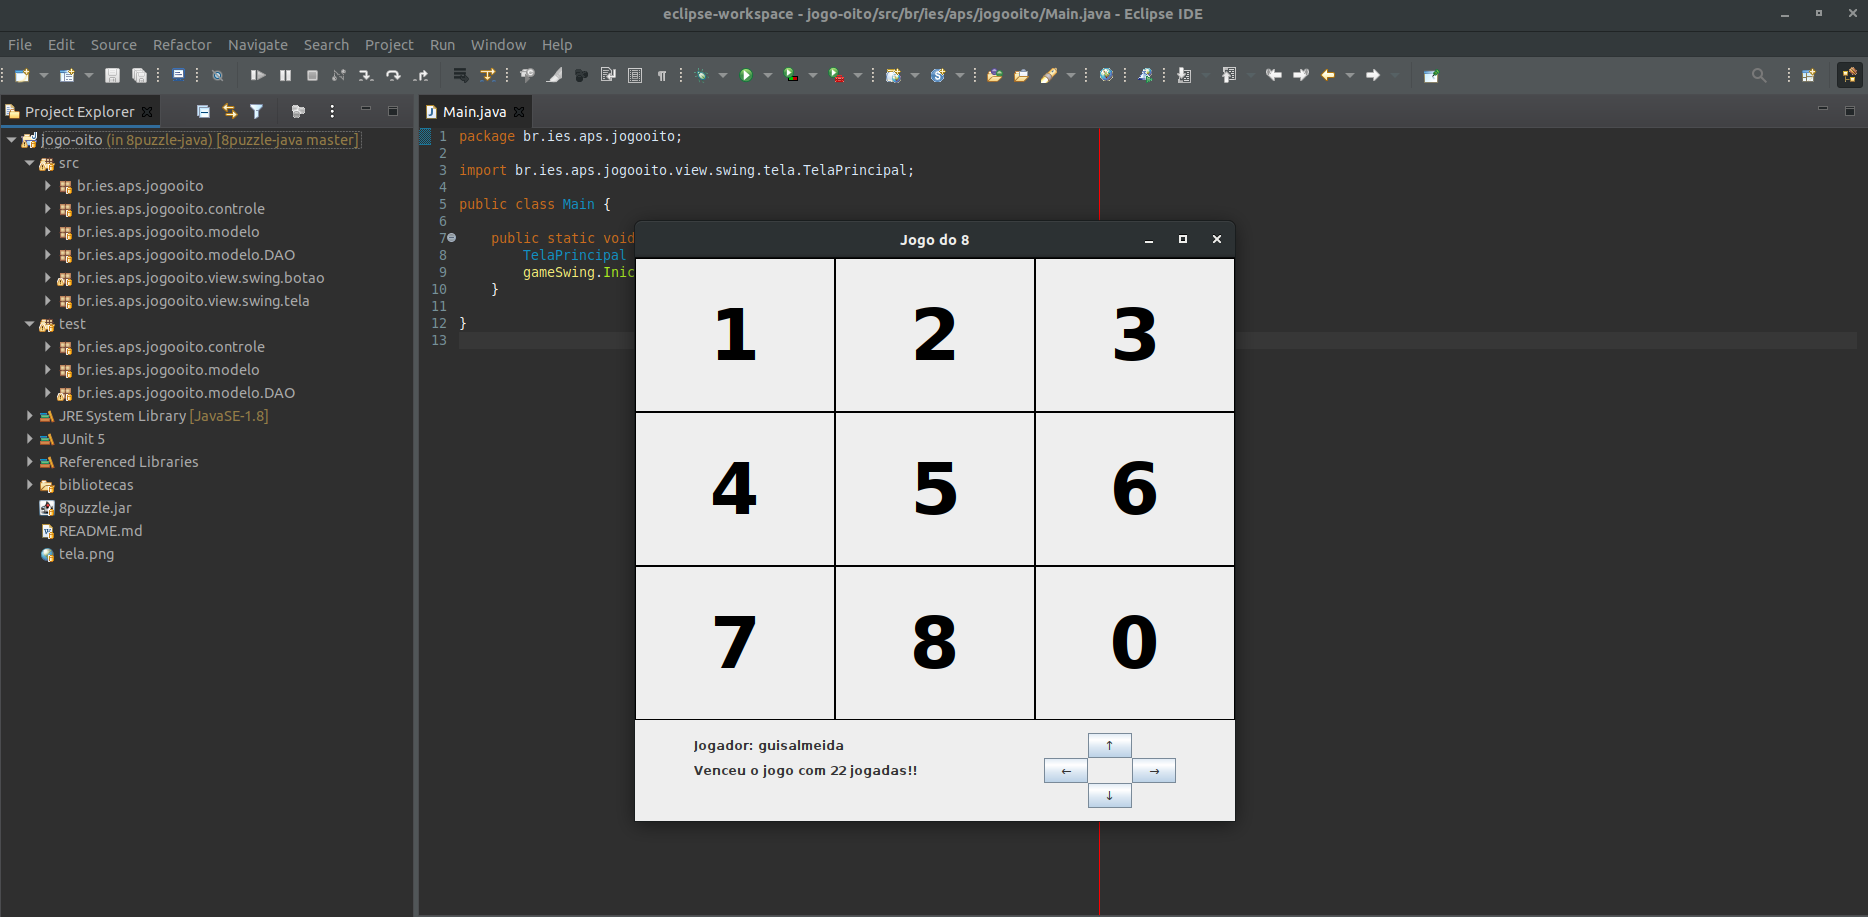Toggle Link with Editor in Project Explorer

tap(230, 112)
